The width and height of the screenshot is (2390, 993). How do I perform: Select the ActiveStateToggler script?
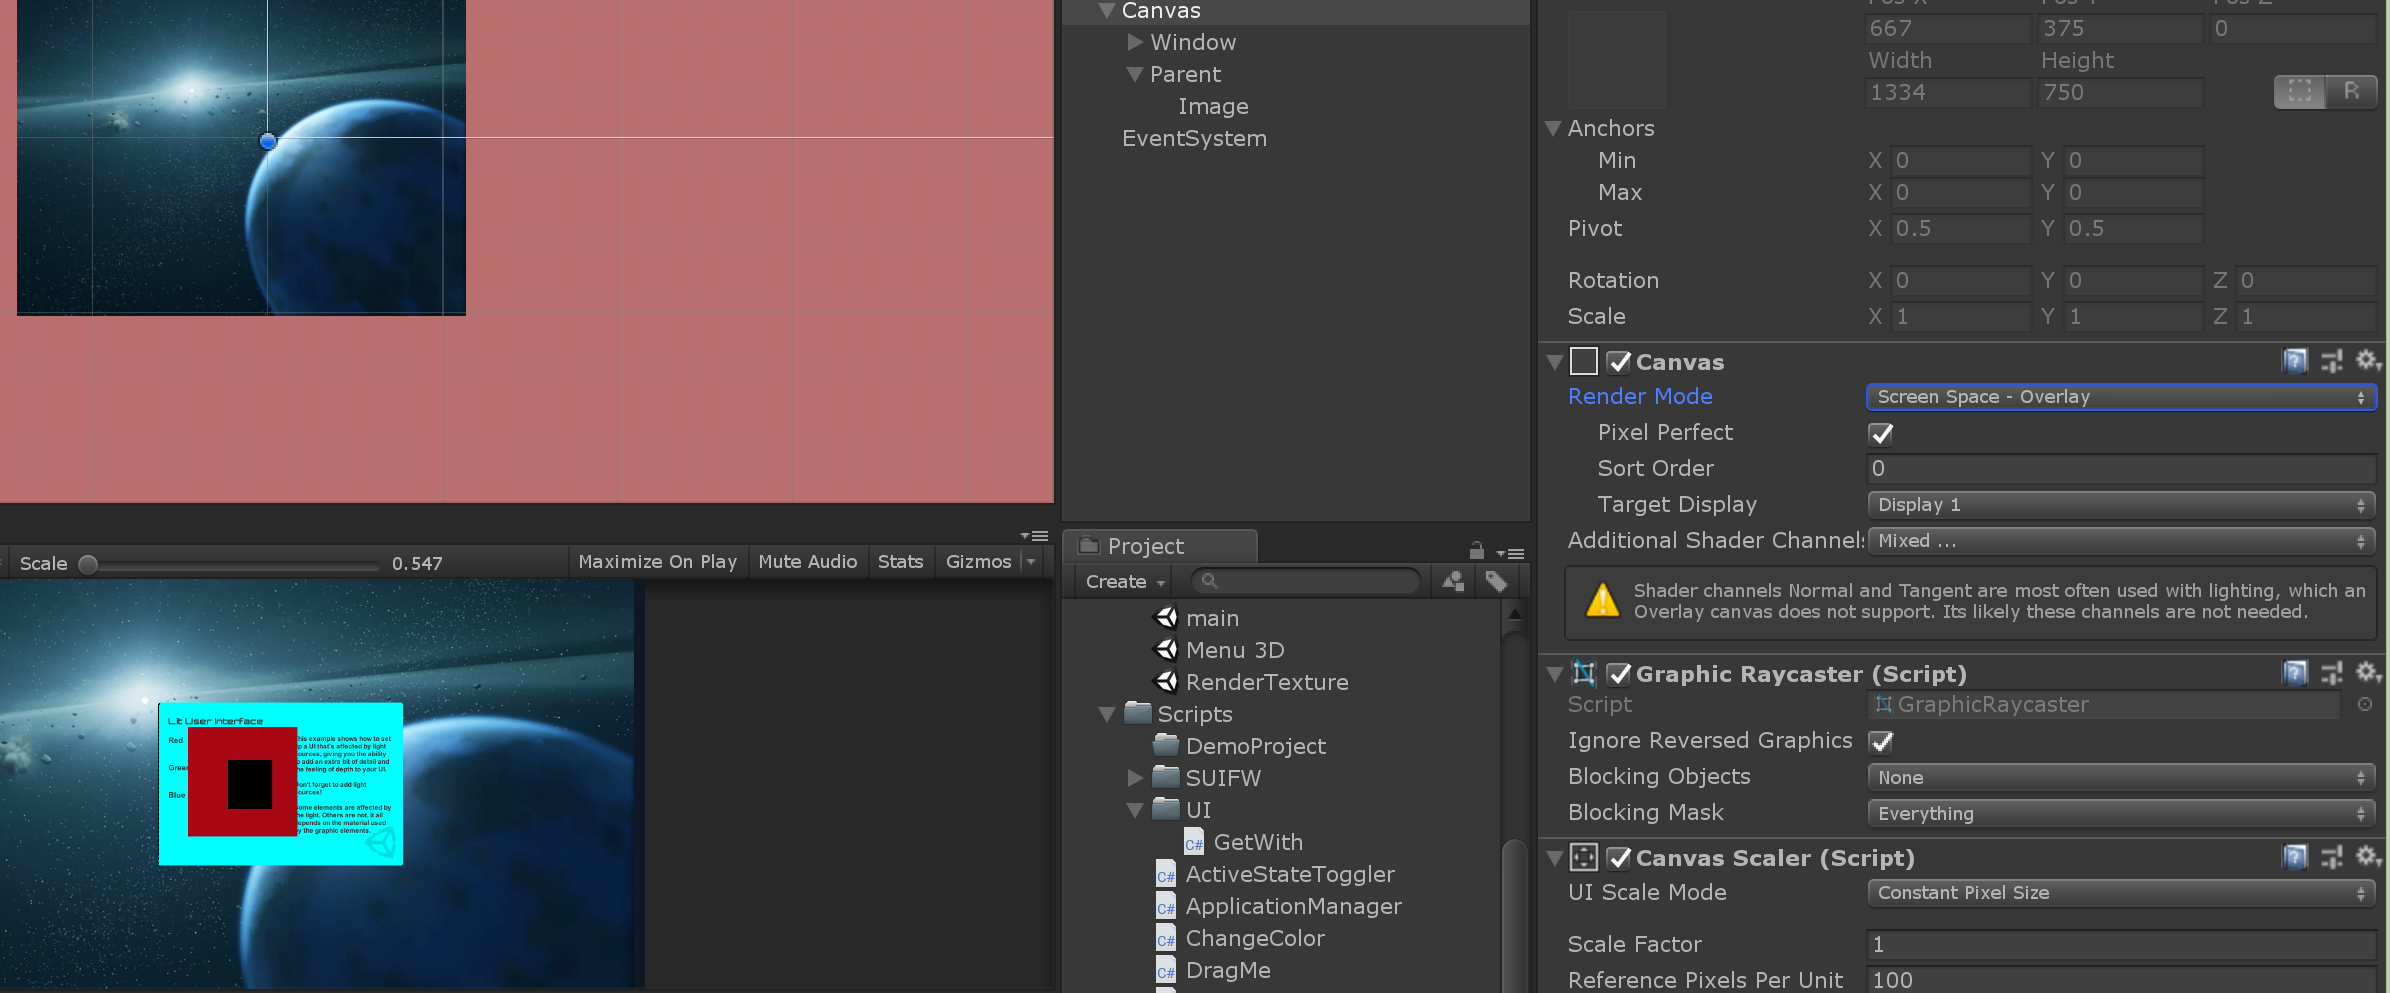[1275, 874]
